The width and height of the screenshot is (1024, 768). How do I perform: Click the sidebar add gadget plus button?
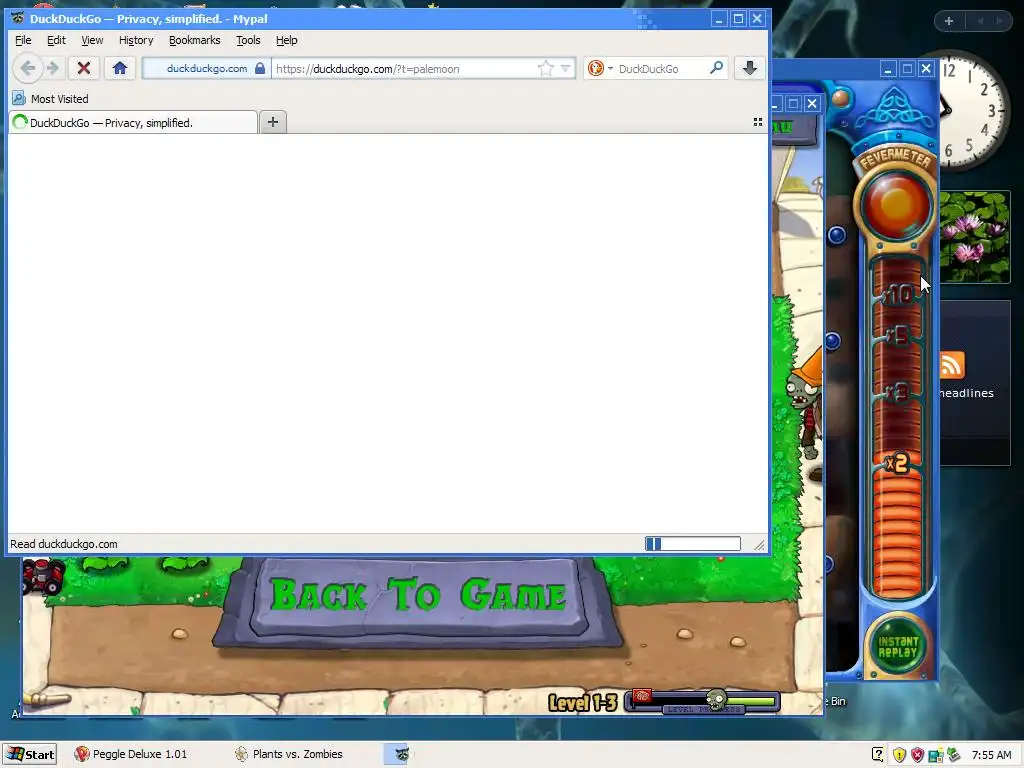click(949, 21)
